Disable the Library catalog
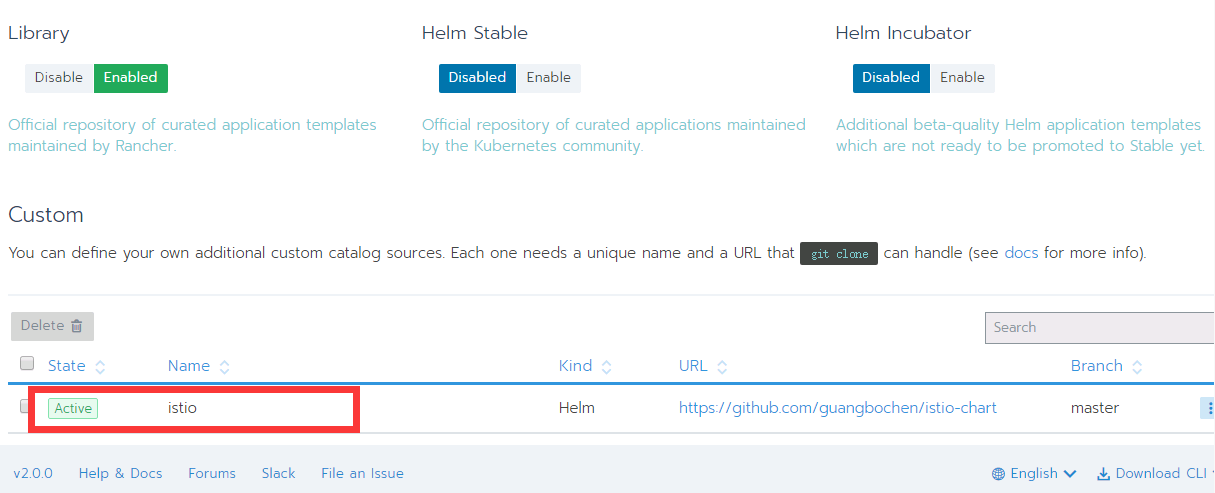This screenshot has height=493, width=1215. [x=59, y=78]
